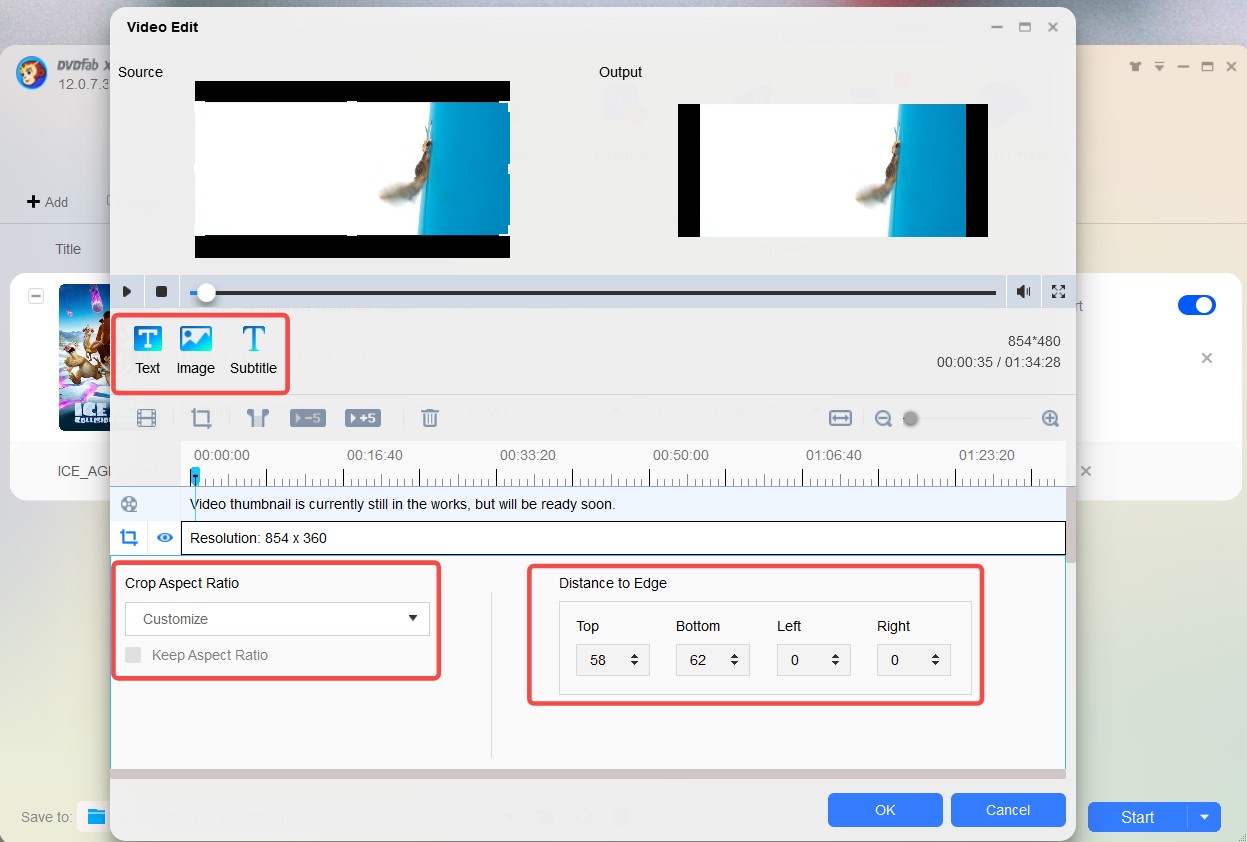
Task: Click the Start button in DVDFab window
Action: click(1137, 817)
